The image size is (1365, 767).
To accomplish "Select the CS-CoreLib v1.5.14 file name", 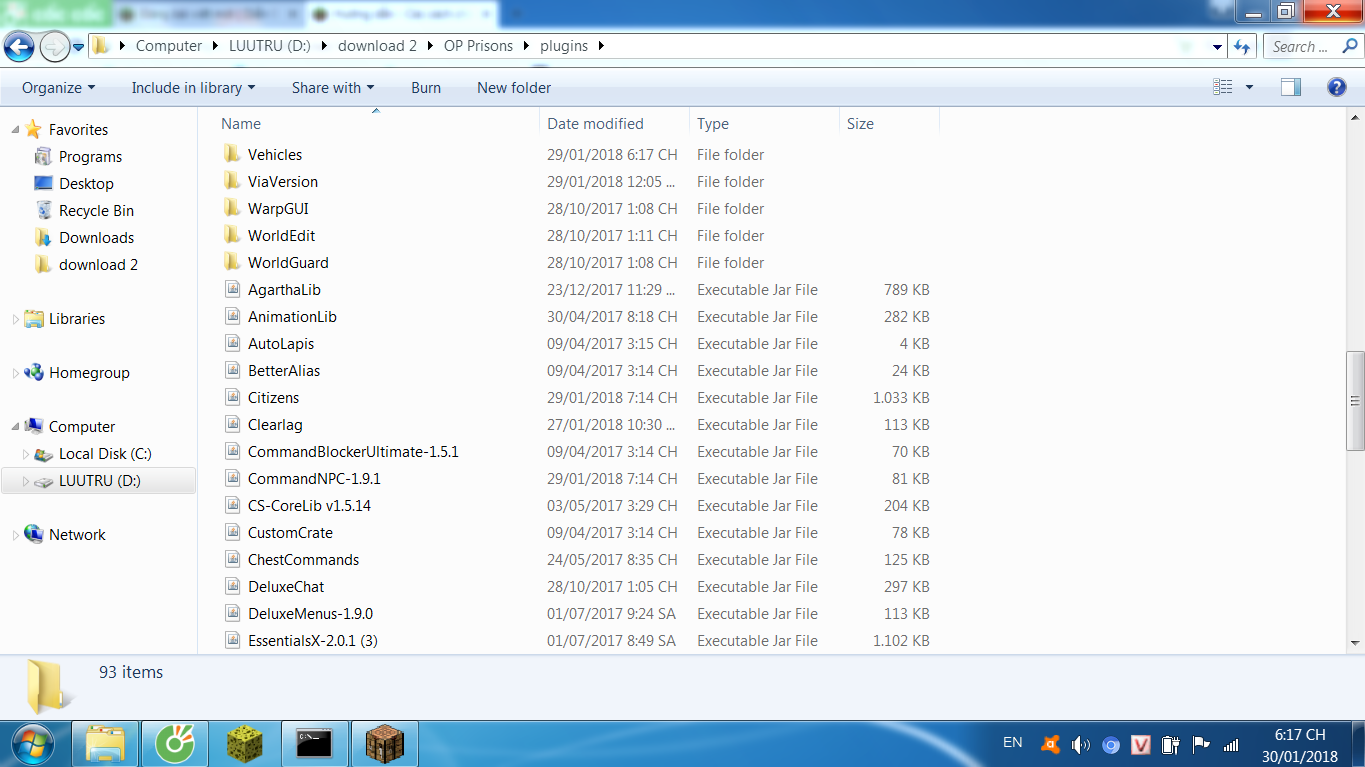I will coord(309,506).
